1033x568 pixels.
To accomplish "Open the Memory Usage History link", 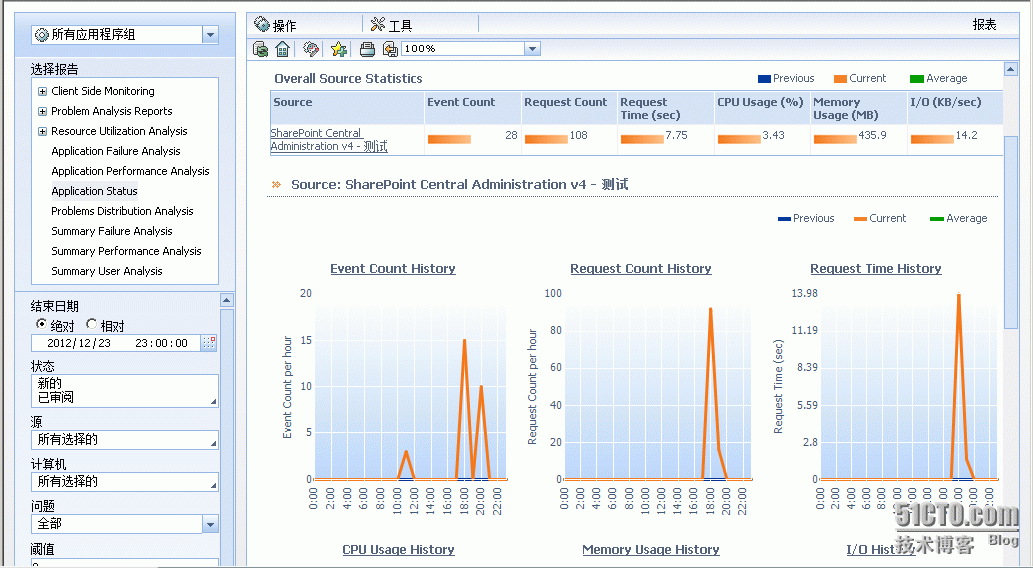I will [x=650, y=550].
